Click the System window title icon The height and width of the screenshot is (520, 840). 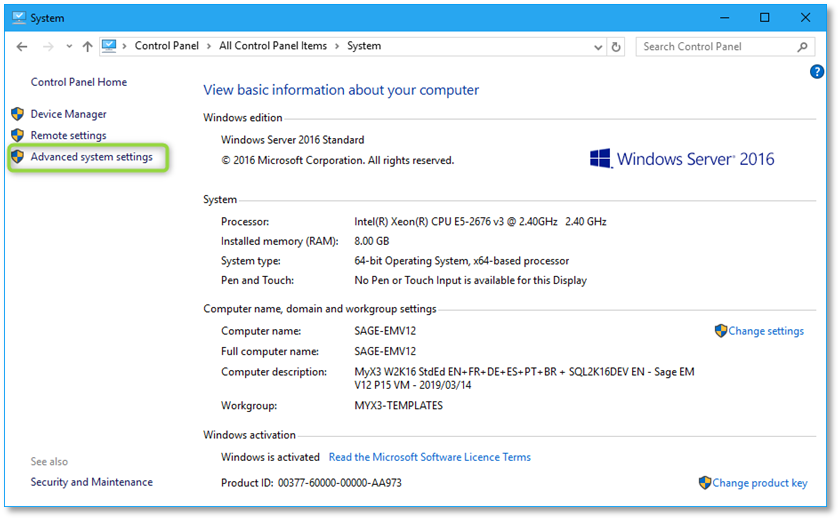pyautogui.click(x=19, y=18)
